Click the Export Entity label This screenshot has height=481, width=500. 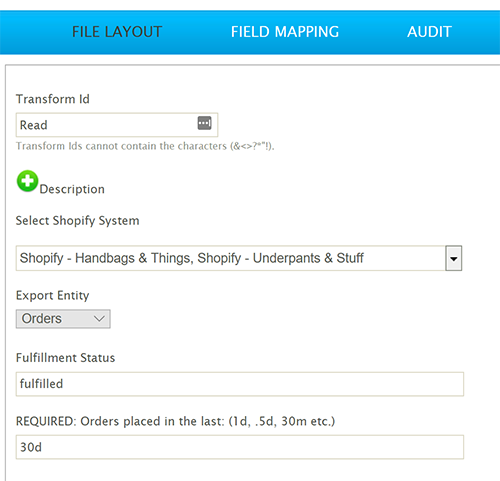(52, 295)
